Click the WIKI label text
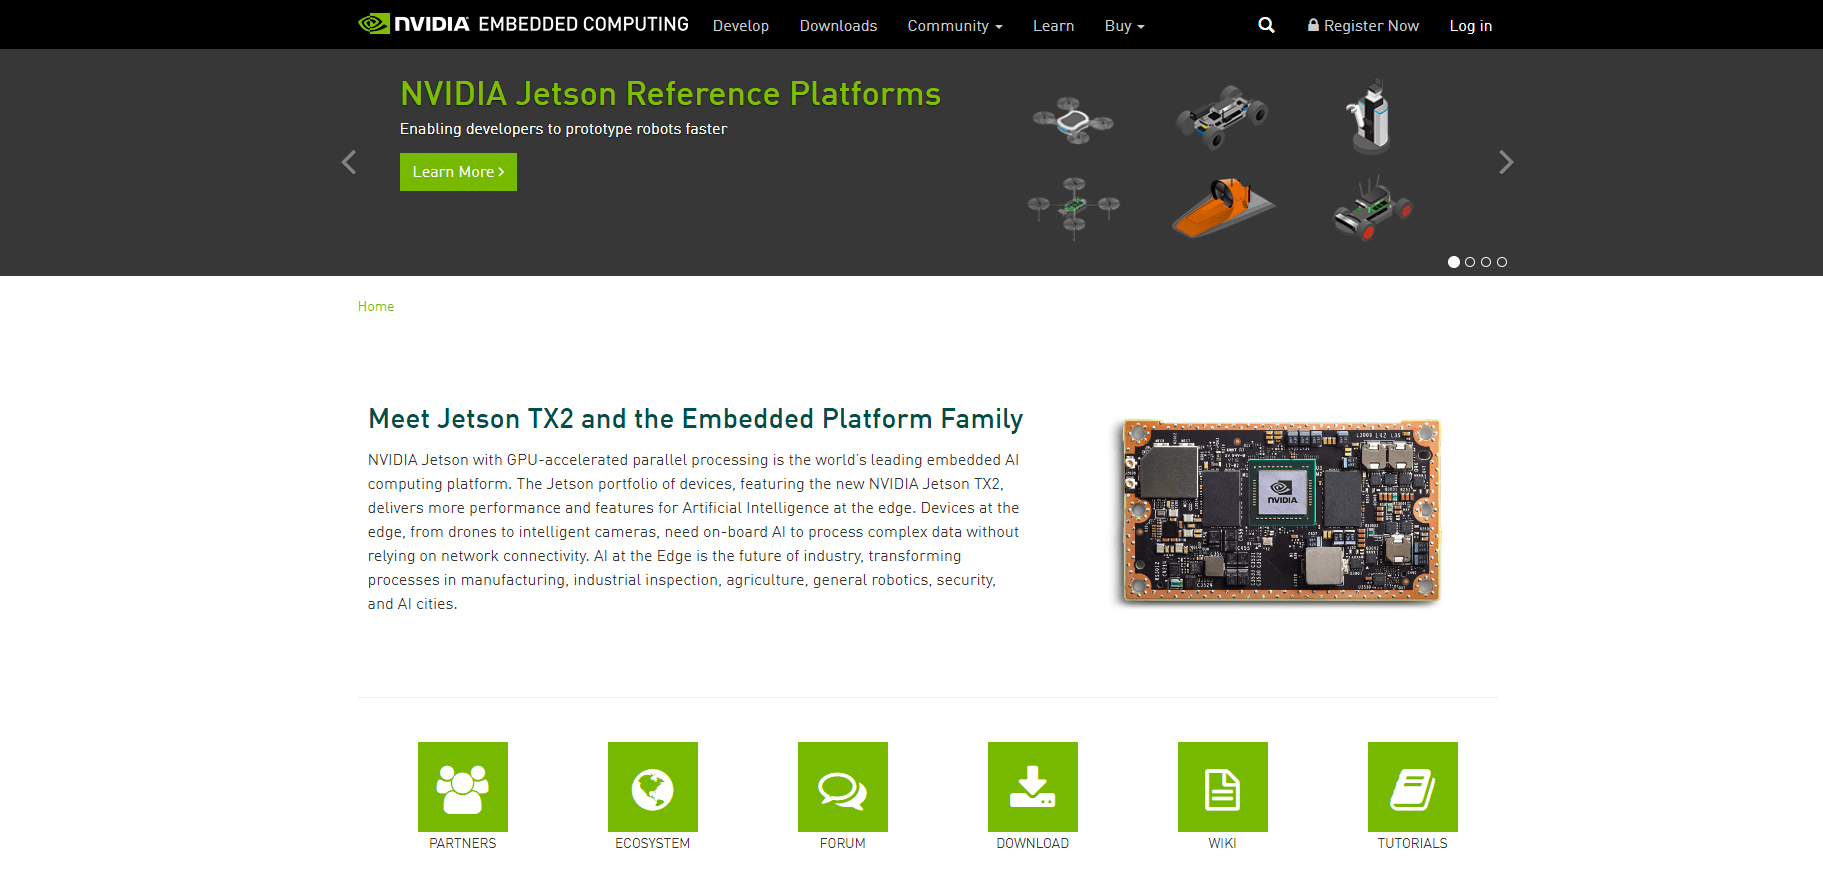 [x=1223, y=843]
